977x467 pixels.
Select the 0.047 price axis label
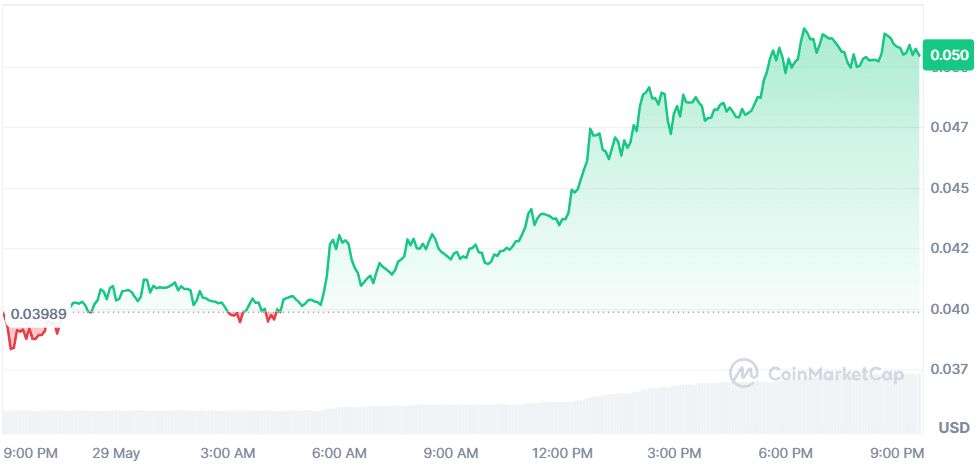949,127
